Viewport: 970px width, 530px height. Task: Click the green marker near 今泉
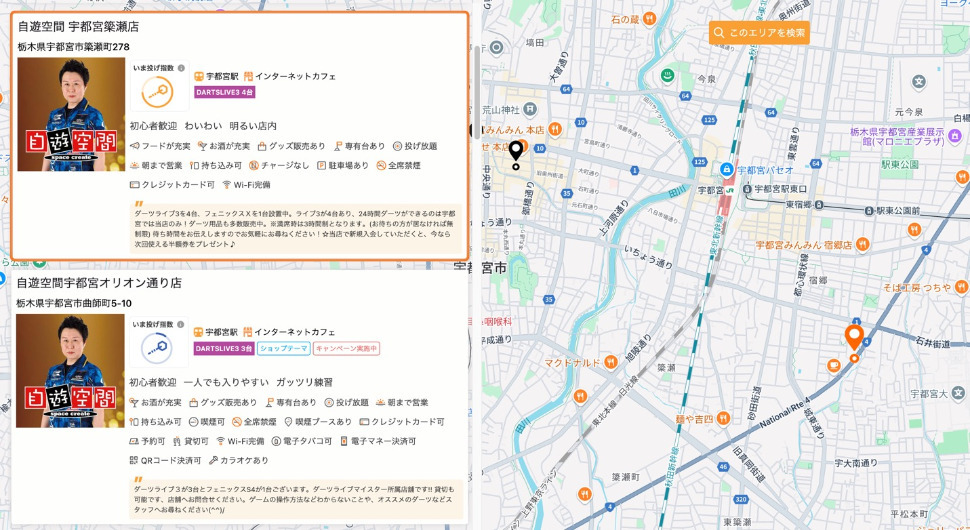click(x=667, y=75)
